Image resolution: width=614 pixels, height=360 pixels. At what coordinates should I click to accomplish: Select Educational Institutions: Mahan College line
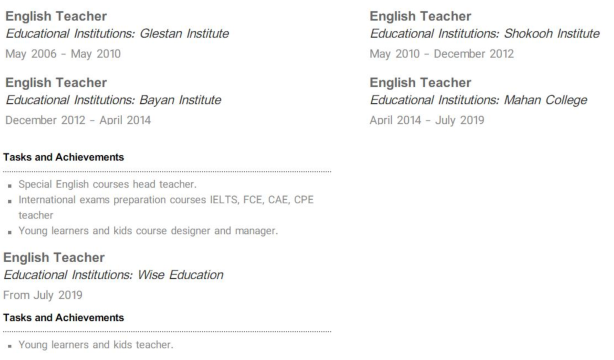479,100
